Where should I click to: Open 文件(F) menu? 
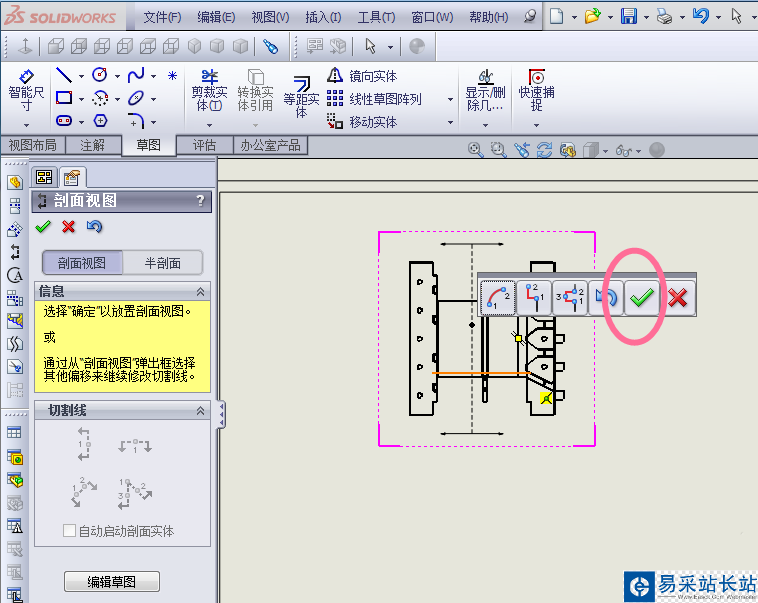[162, 17]
